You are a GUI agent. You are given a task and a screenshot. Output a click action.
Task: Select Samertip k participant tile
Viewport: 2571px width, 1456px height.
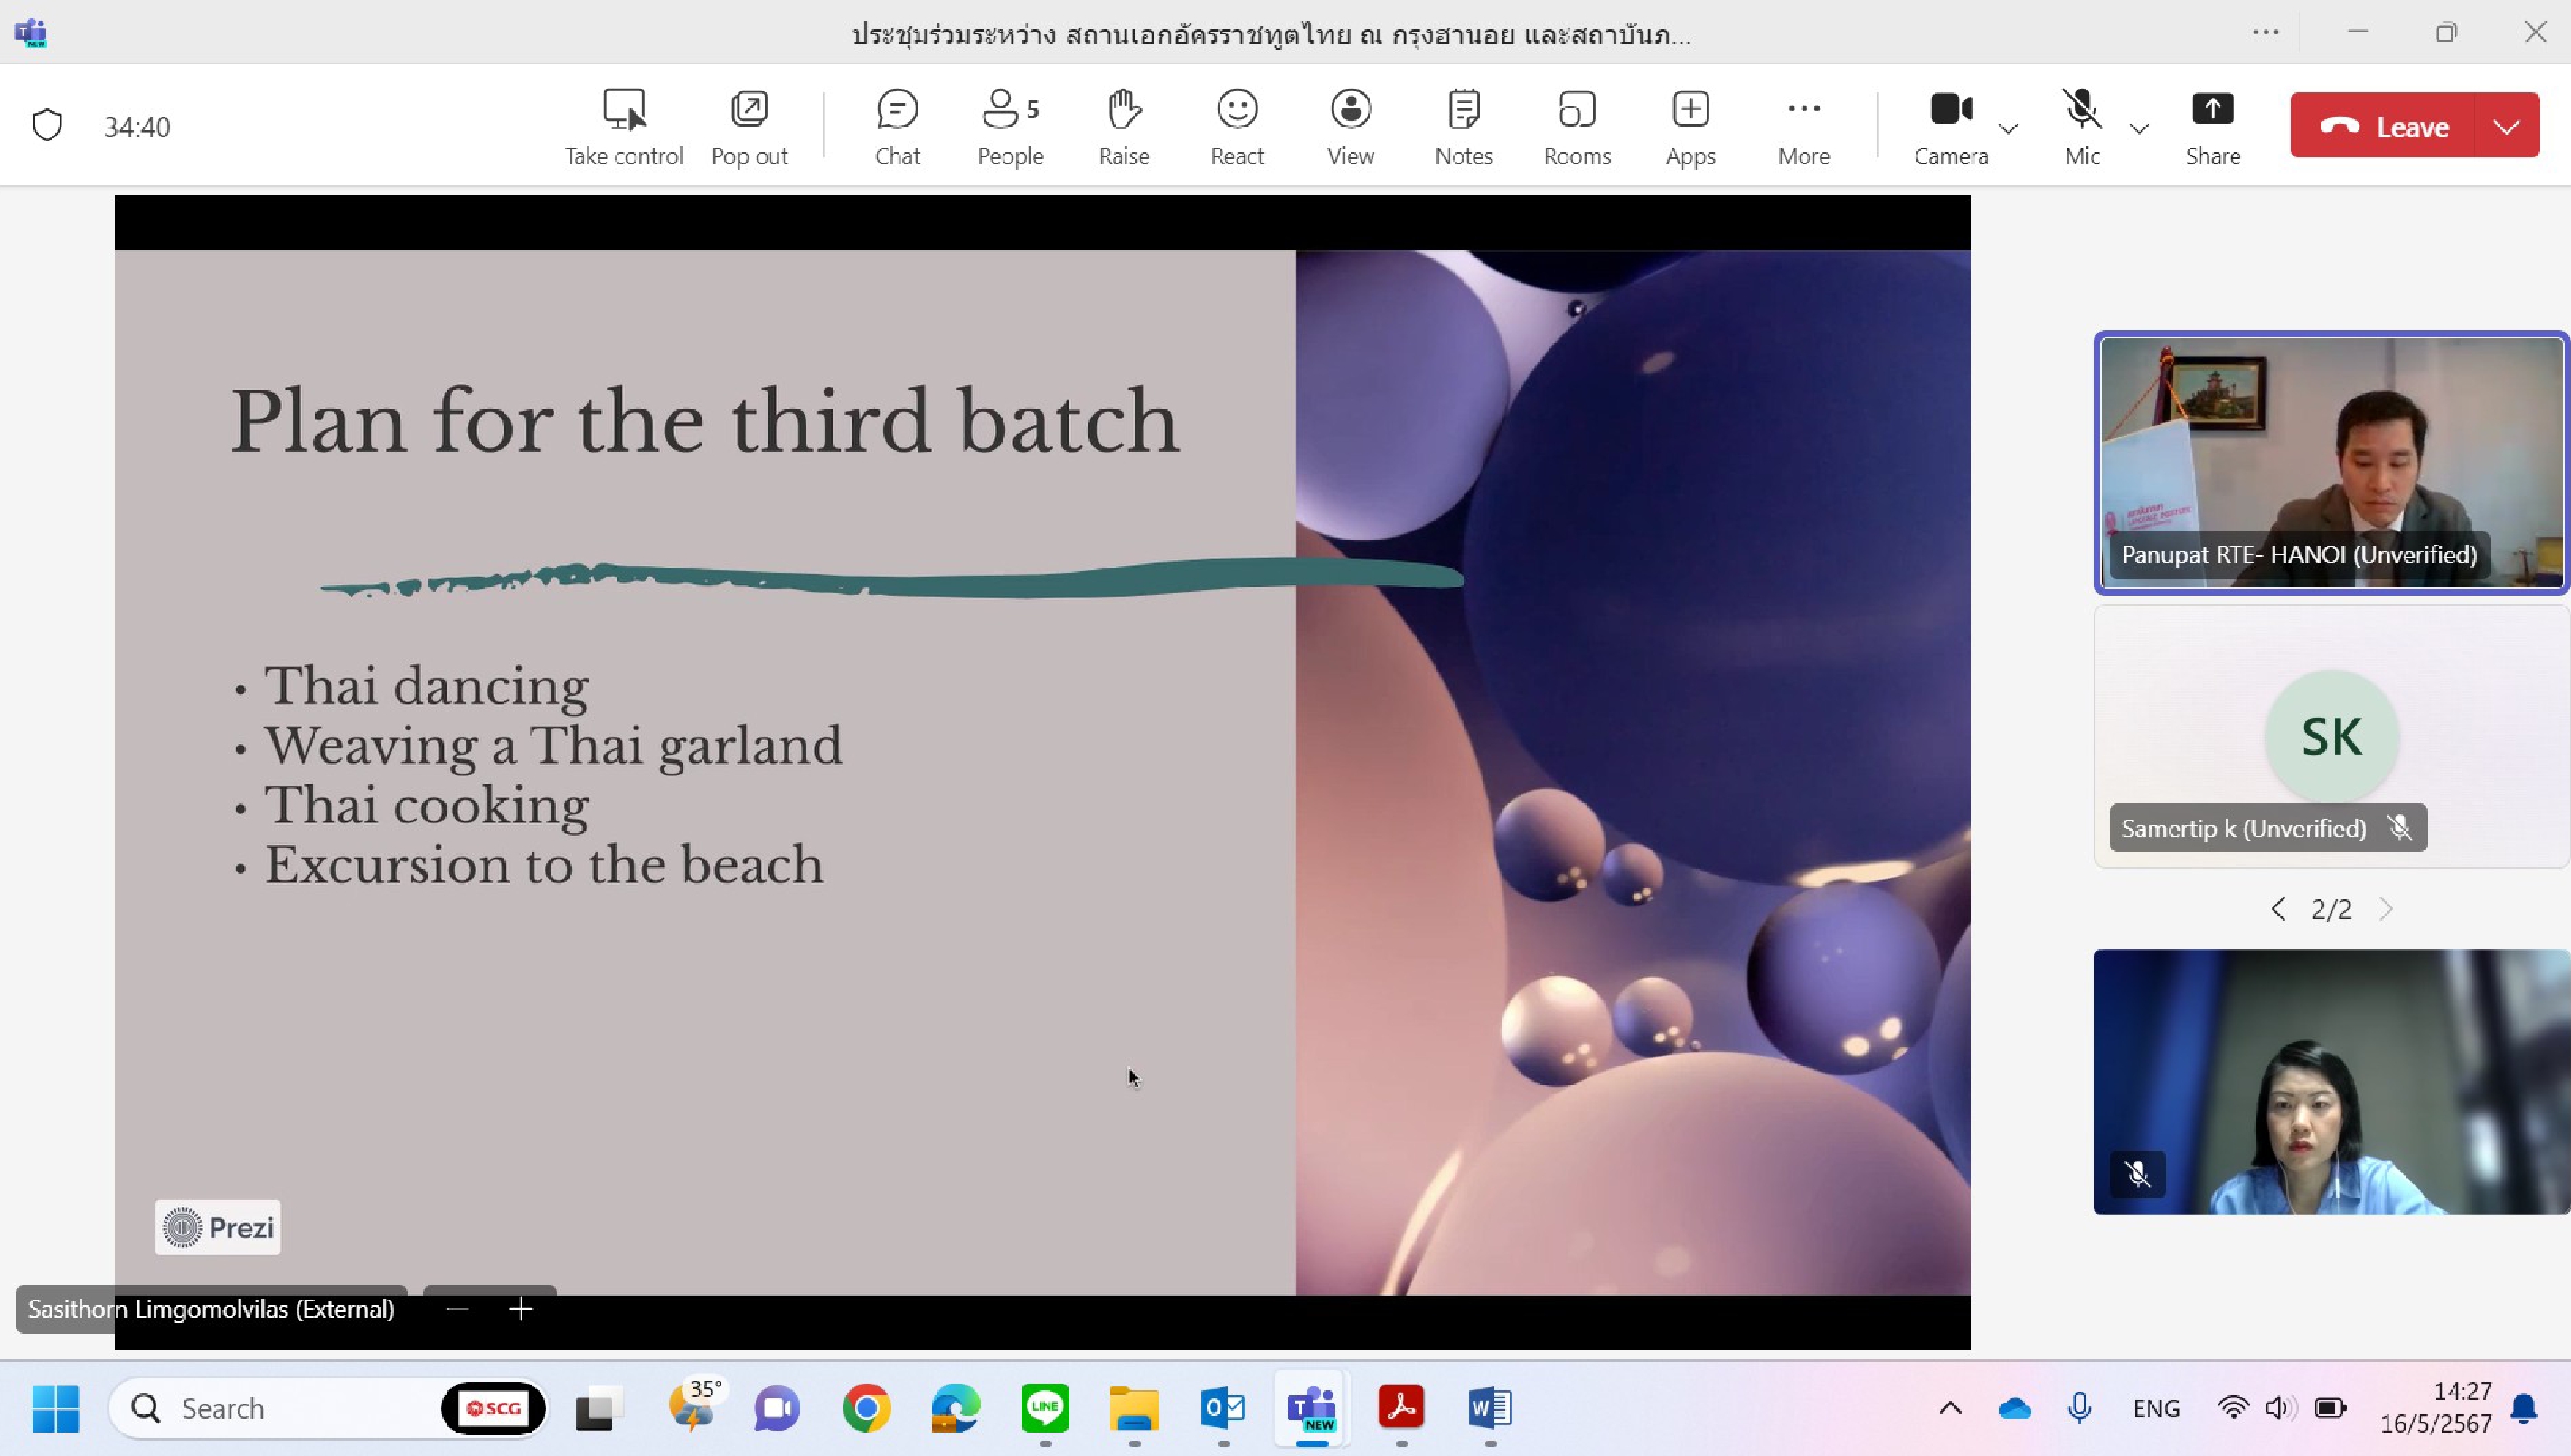click(2331, 736)
